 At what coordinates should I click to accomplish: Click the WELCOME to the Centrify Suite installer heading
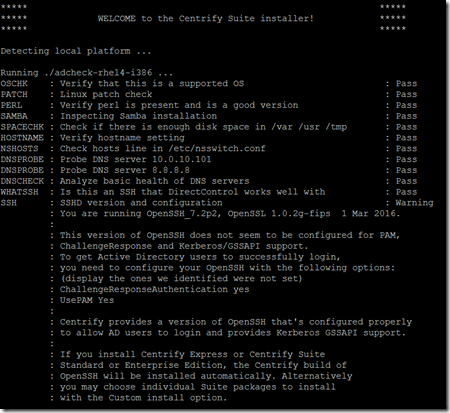coord(206,18)
